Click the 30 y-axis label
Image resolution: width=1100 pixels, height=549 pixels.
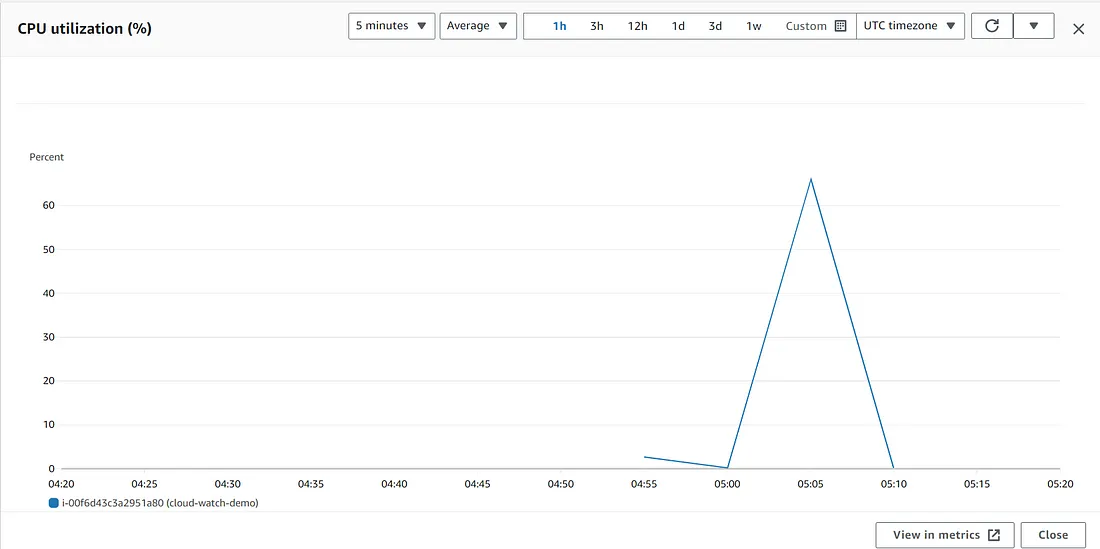coord(48,337)
